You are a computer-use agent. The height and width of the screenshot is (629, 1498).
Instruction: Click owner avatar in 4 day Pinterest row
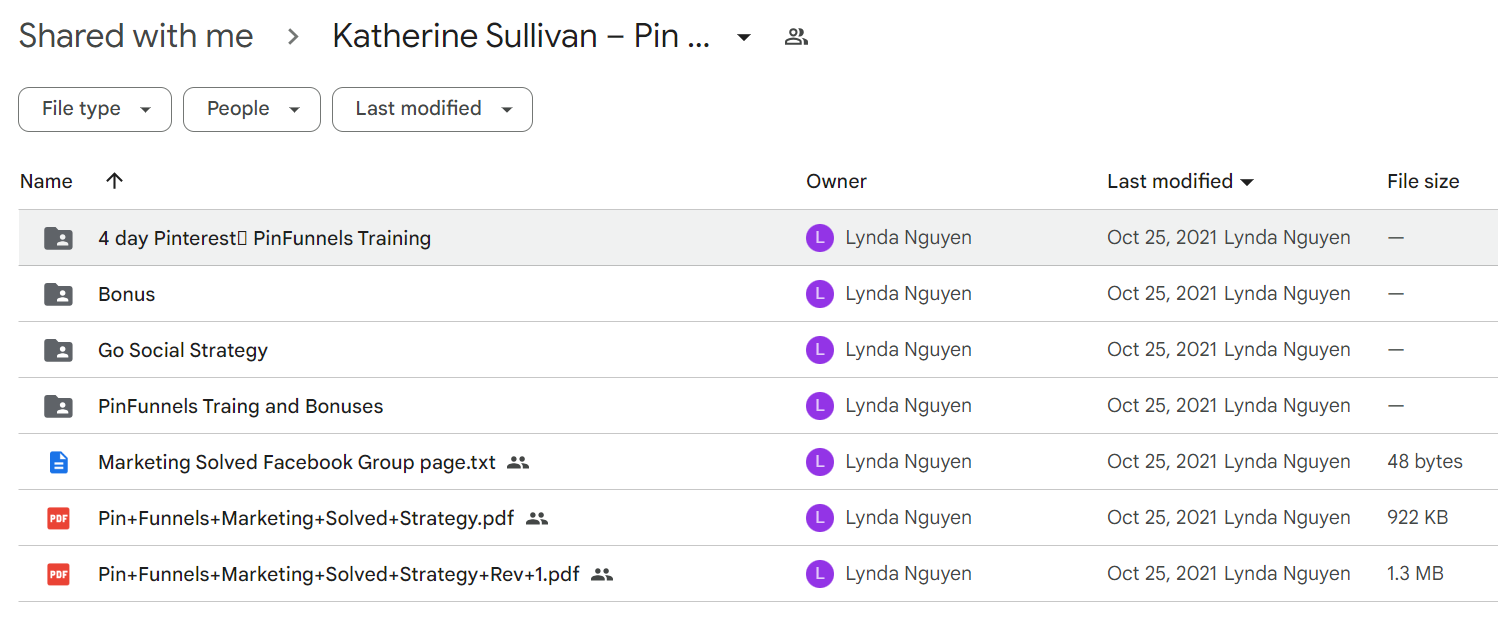click(820, 238)
